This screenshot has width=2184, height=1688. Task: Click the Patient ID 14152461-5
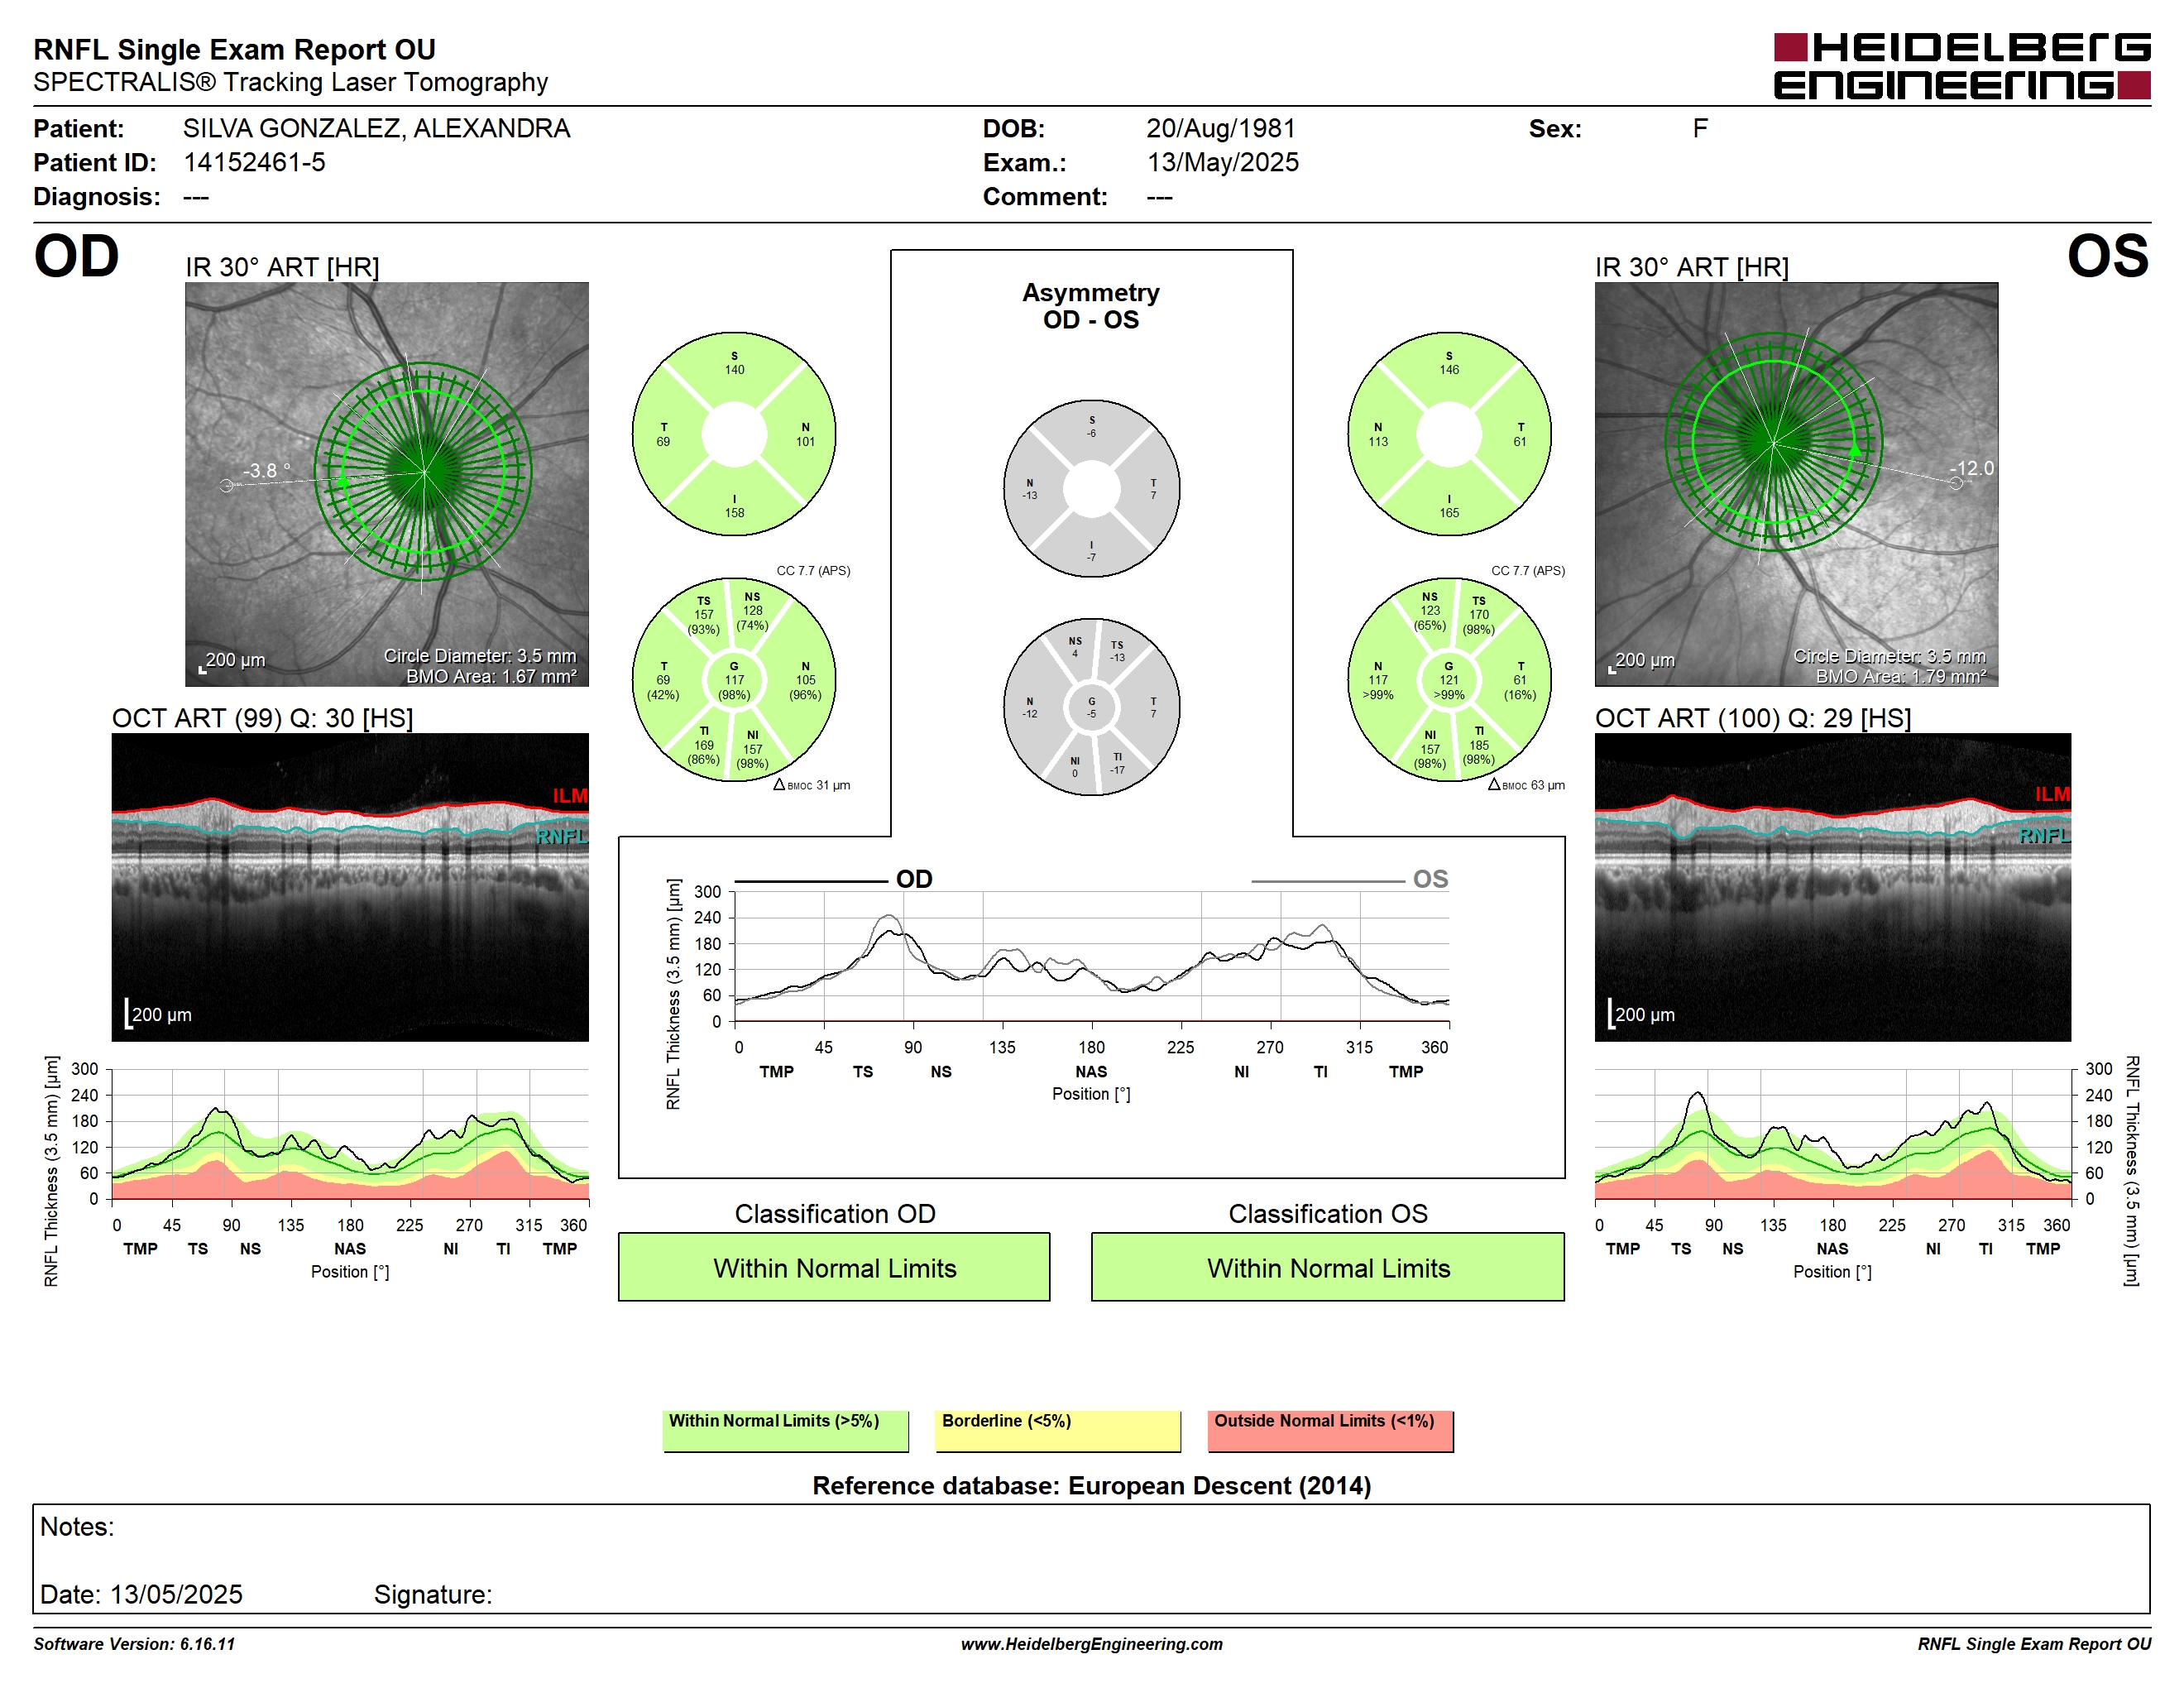click(254, 162)
